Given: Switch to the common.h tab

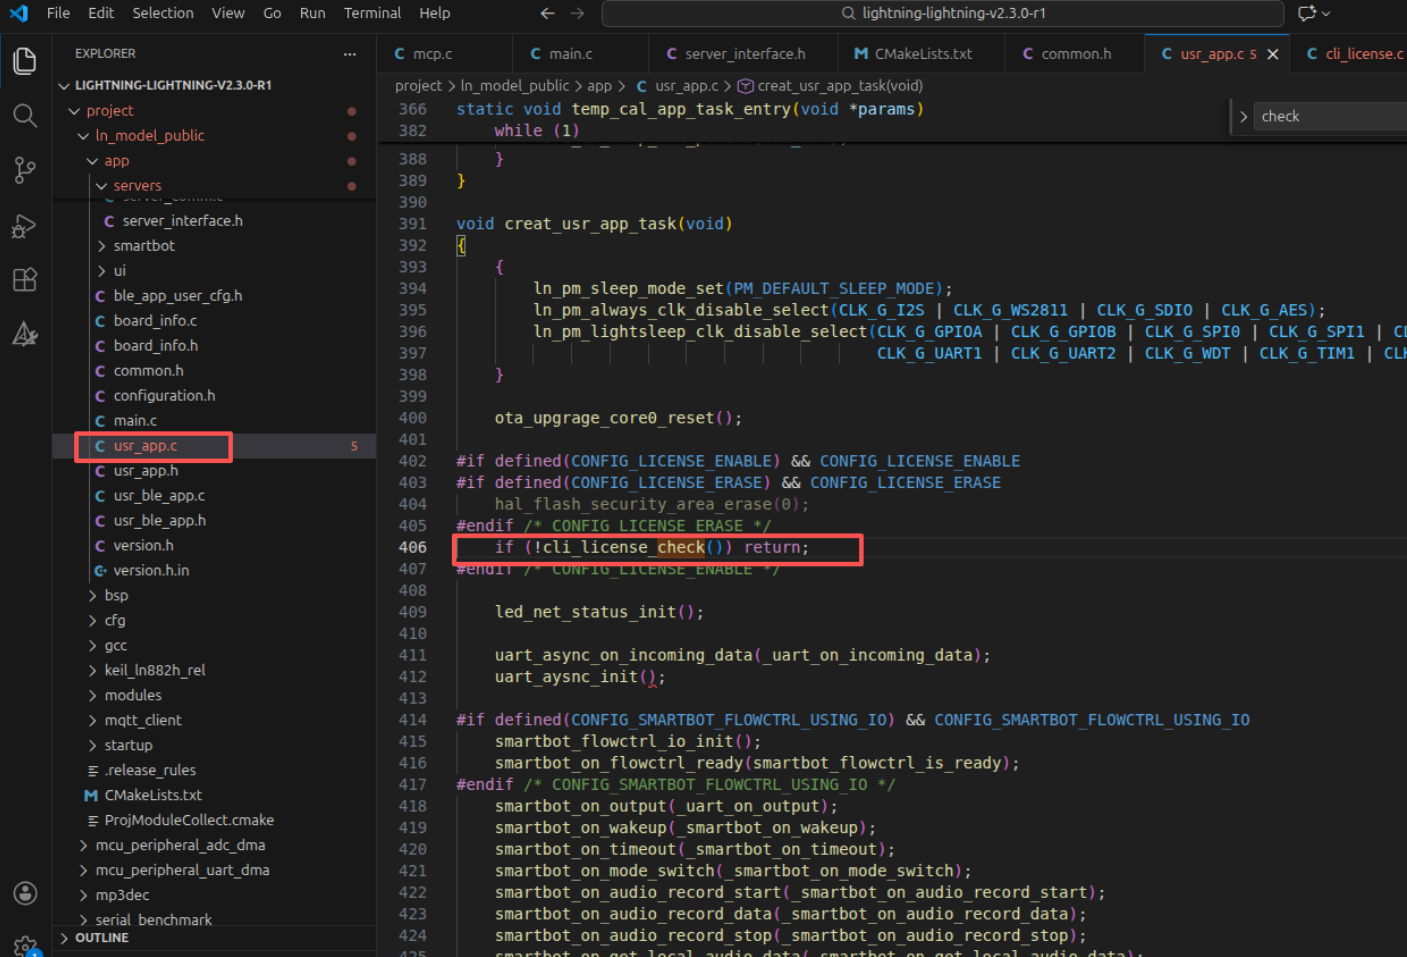Looking at the screenshot, I should pos(1075,54).
